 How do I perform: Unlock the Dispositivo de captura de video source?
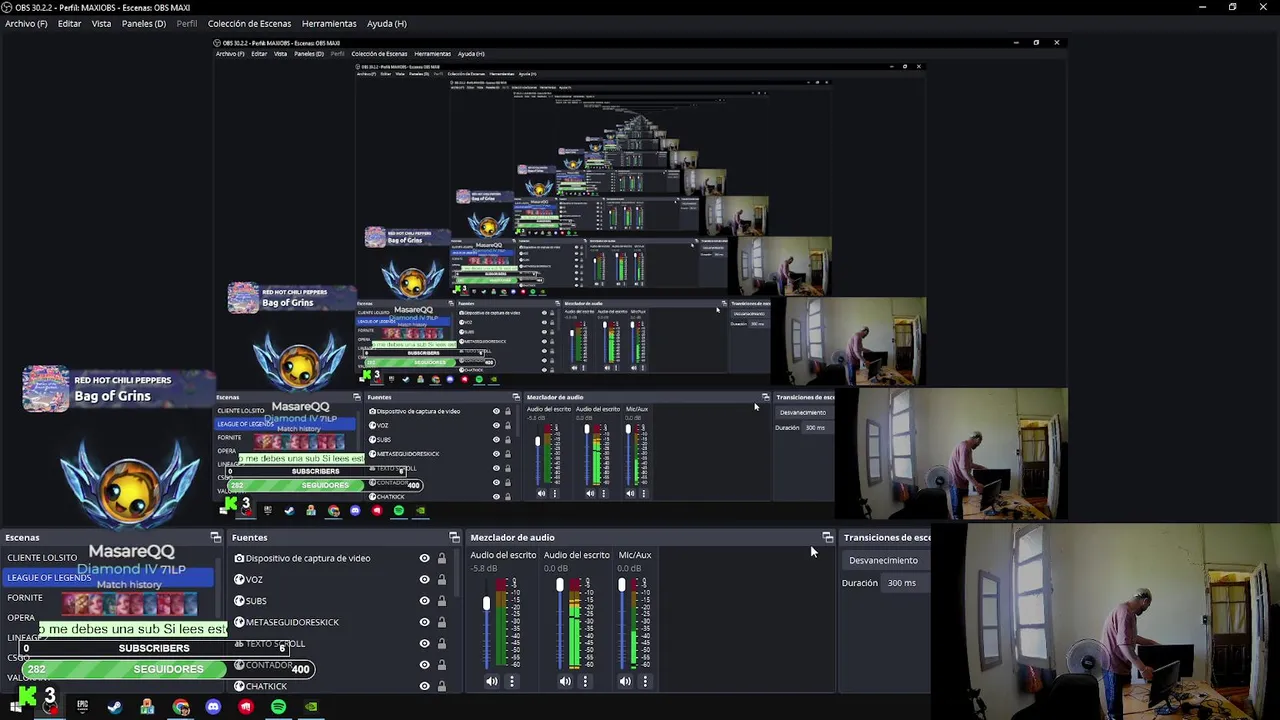pyautogui.click(x=441, y=558)
